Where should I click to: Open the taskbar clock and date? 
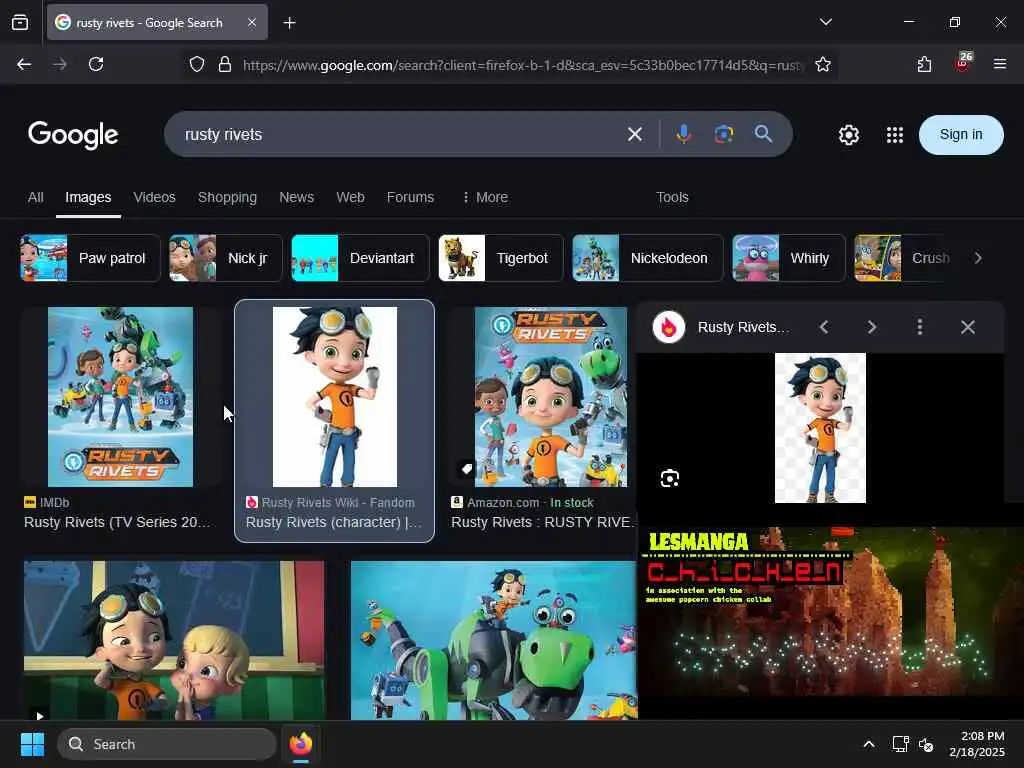977,744
